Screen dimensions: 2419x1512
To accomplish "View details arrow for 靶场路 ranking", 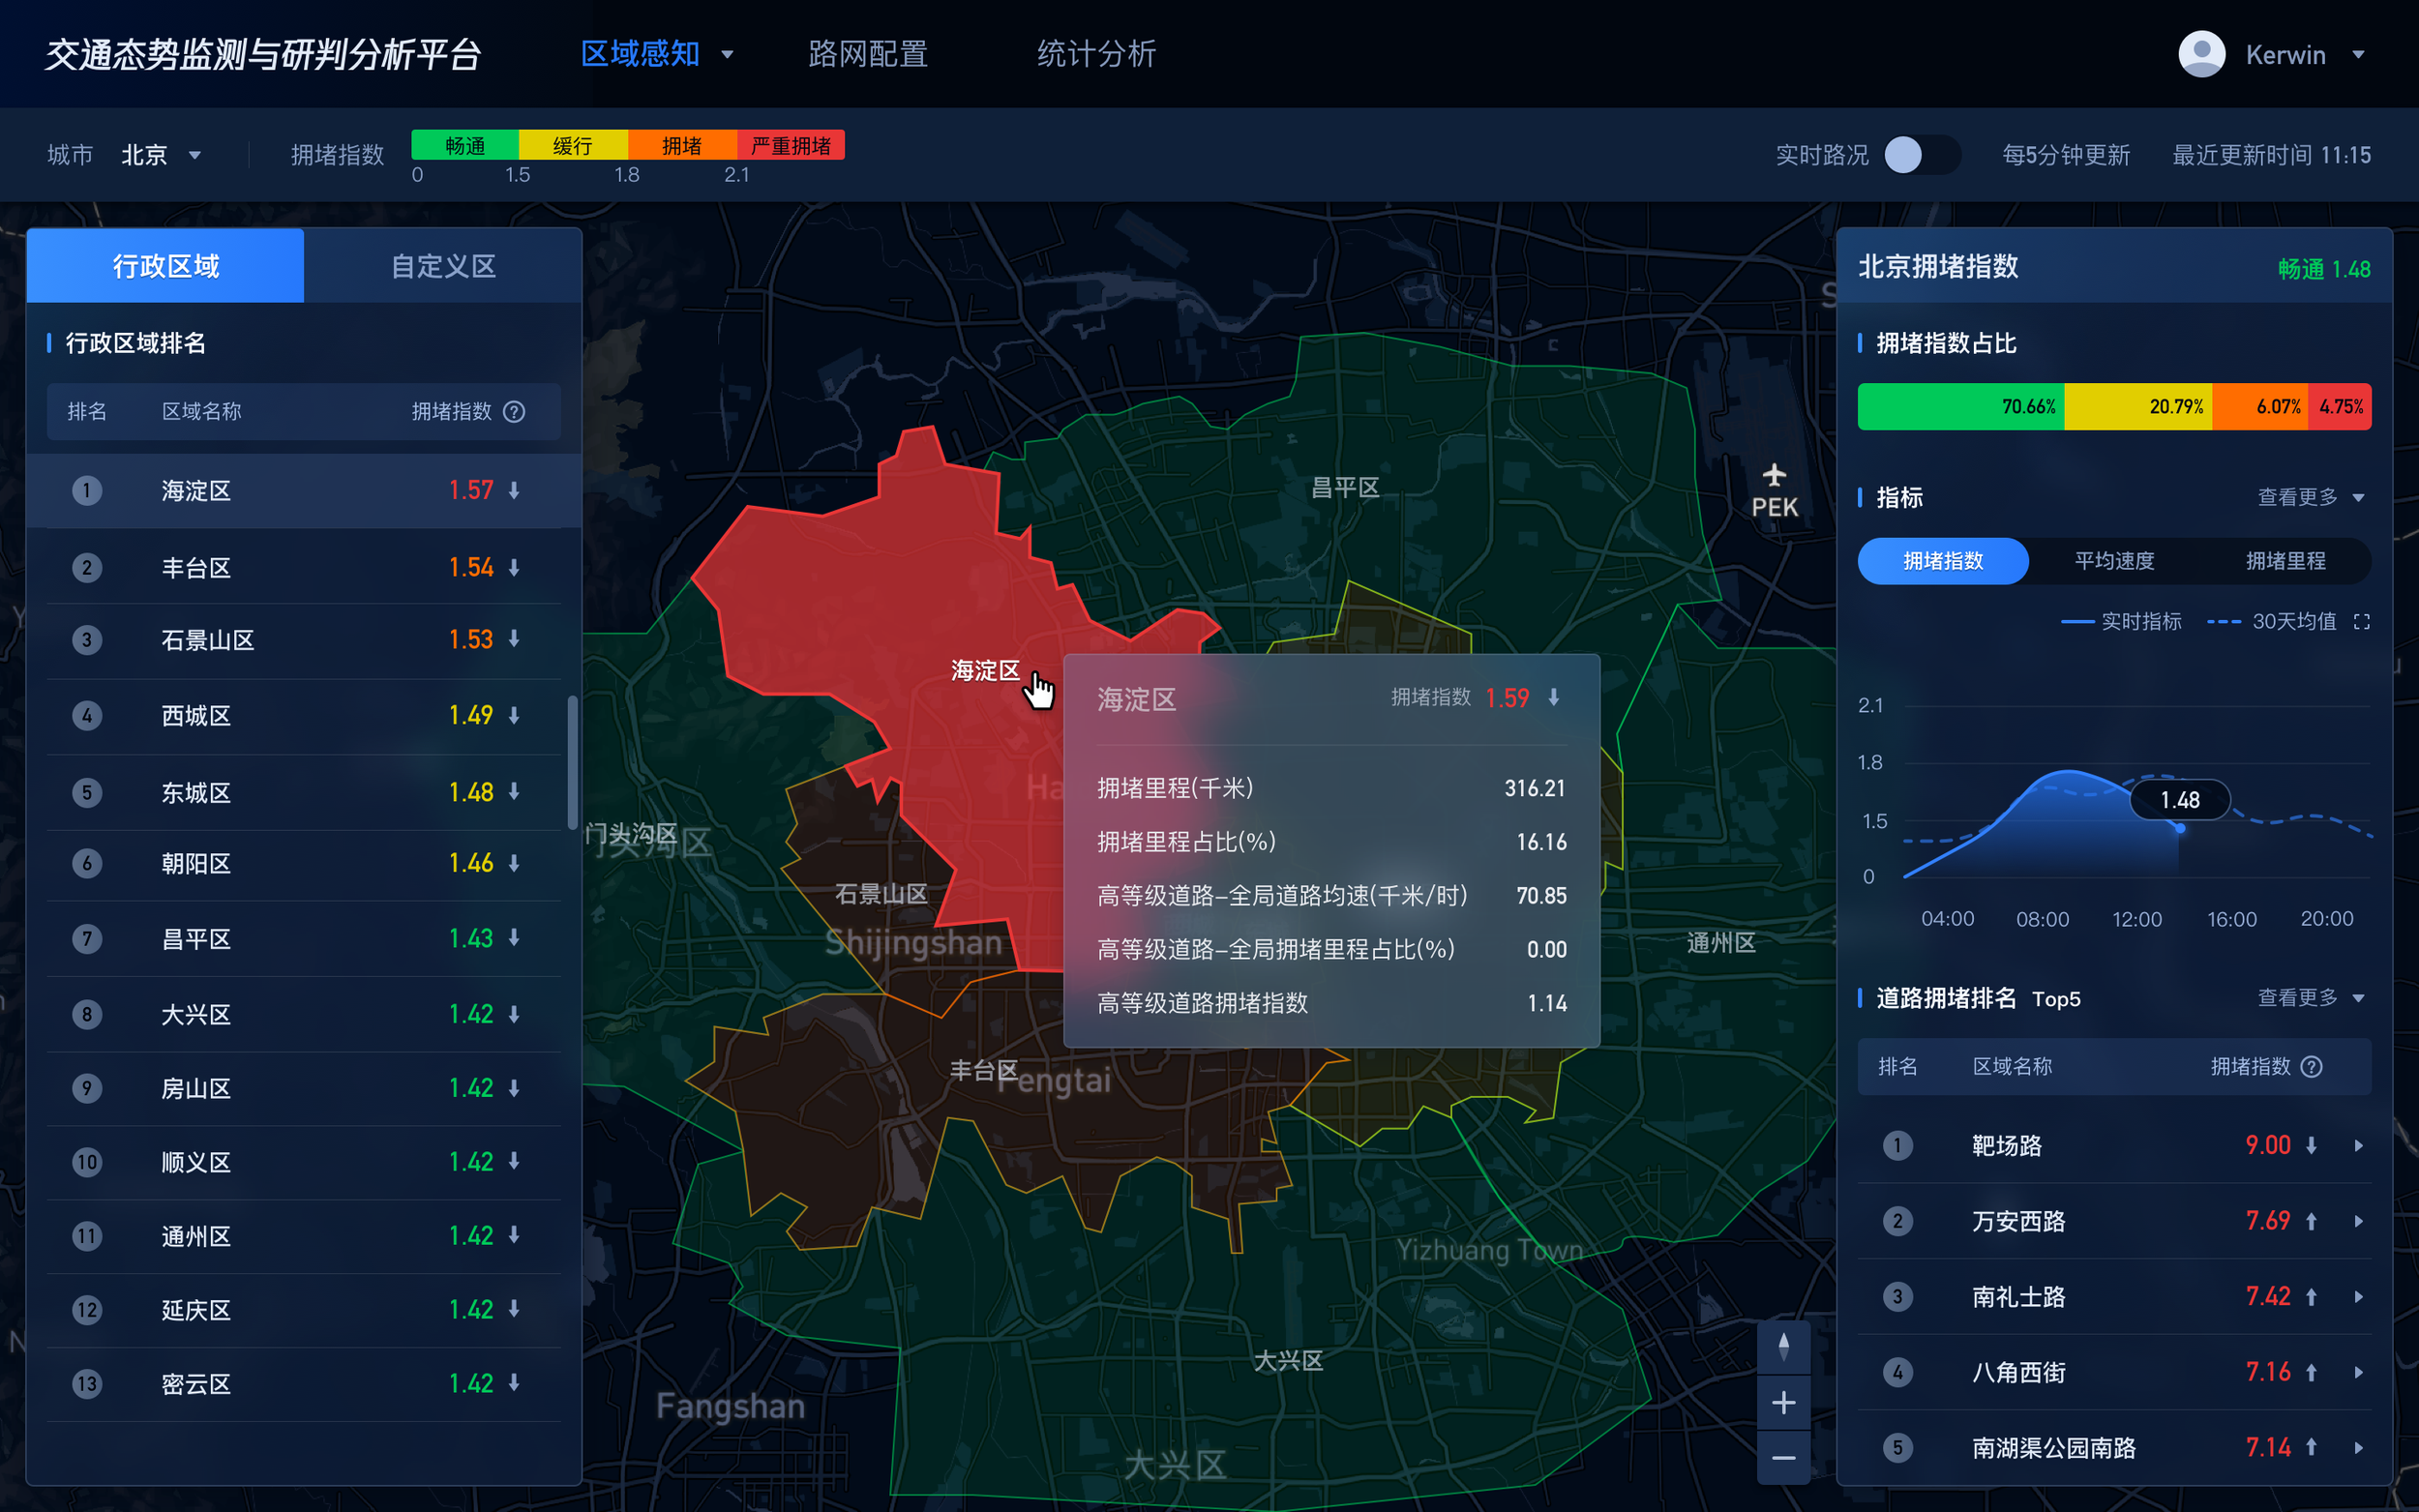I will point(2357,1146).
